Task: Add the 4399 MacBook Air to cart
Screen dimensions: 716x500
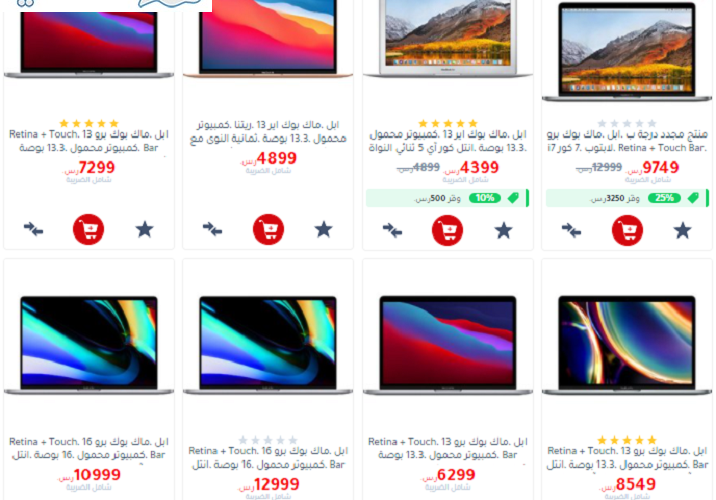Action: tap(448, 230)
